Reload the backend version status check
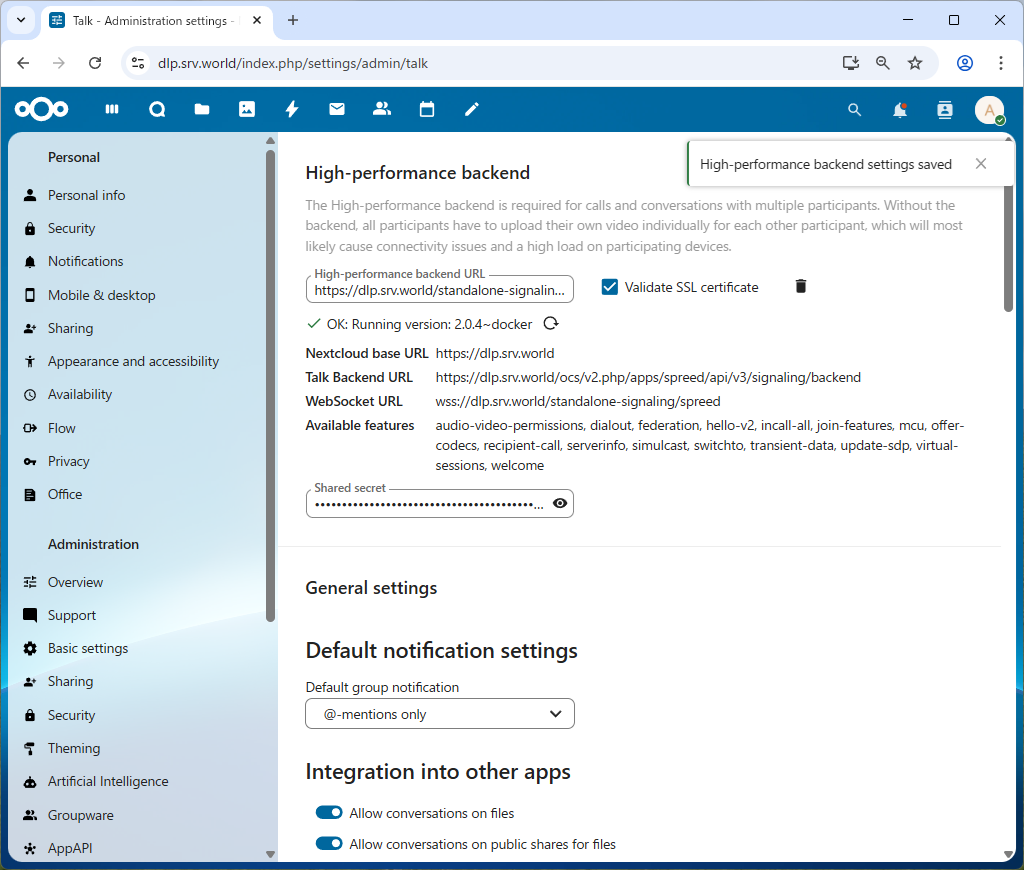The height and width of the screenshot is (870, 1024). [x=550, y=324]
